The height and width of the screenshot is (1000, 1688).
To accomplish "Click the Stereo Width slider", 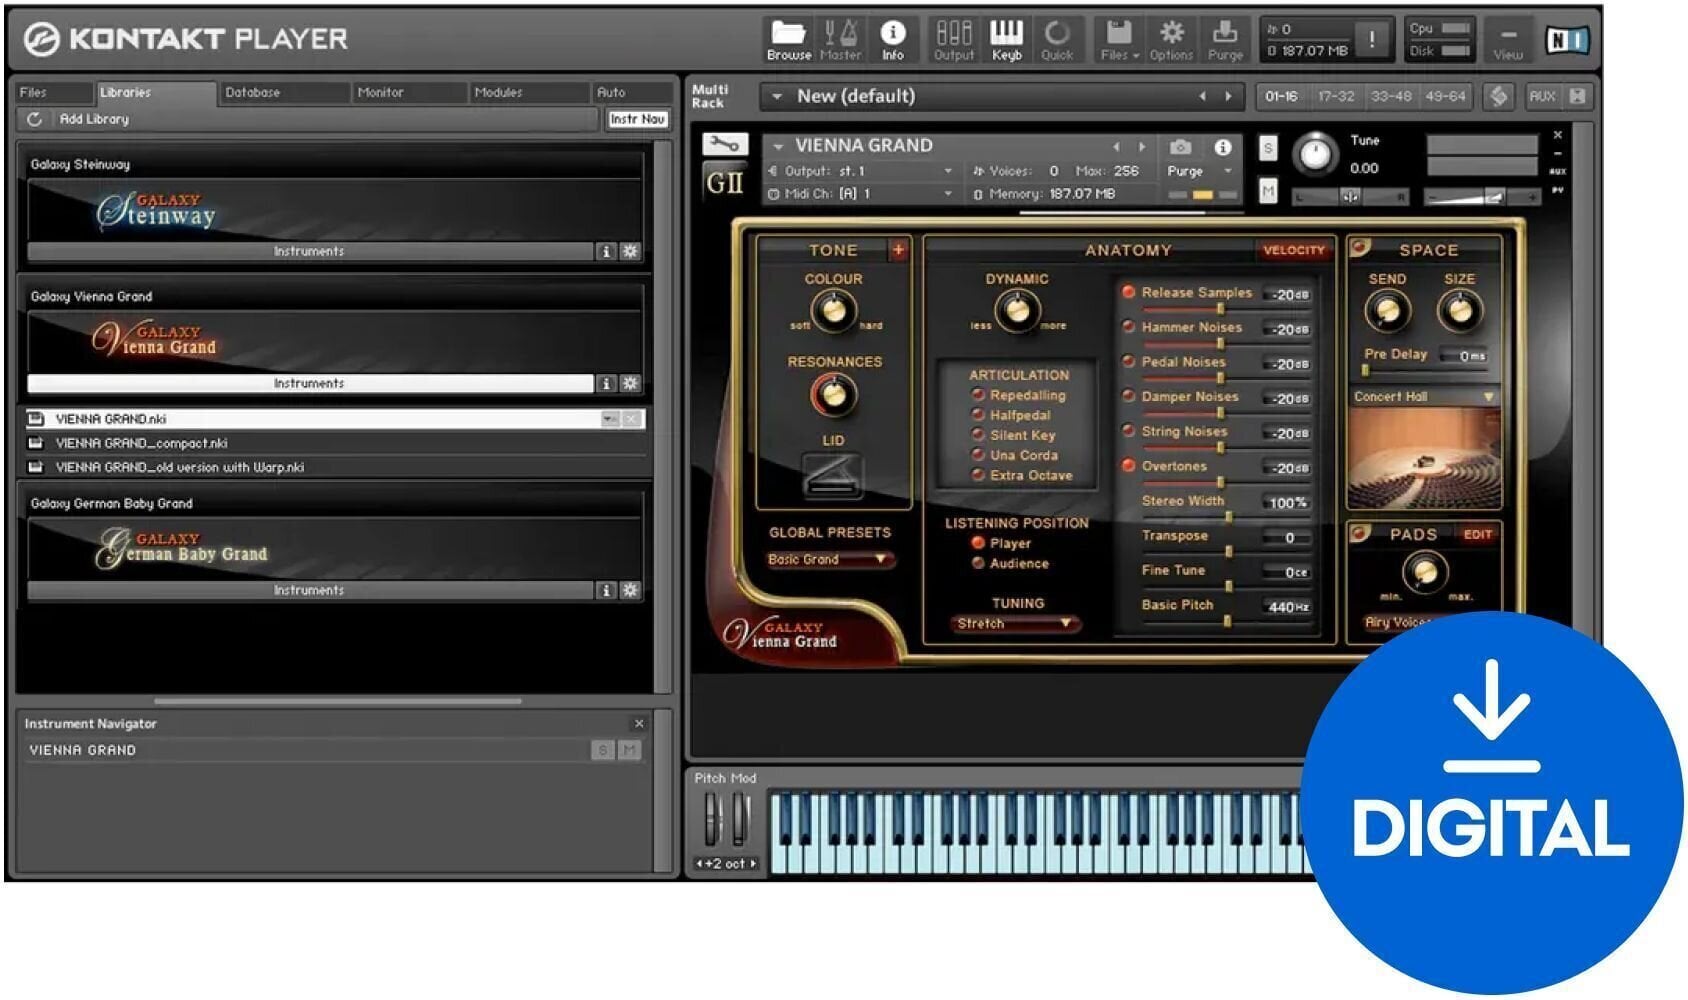I will point(1228,516).
